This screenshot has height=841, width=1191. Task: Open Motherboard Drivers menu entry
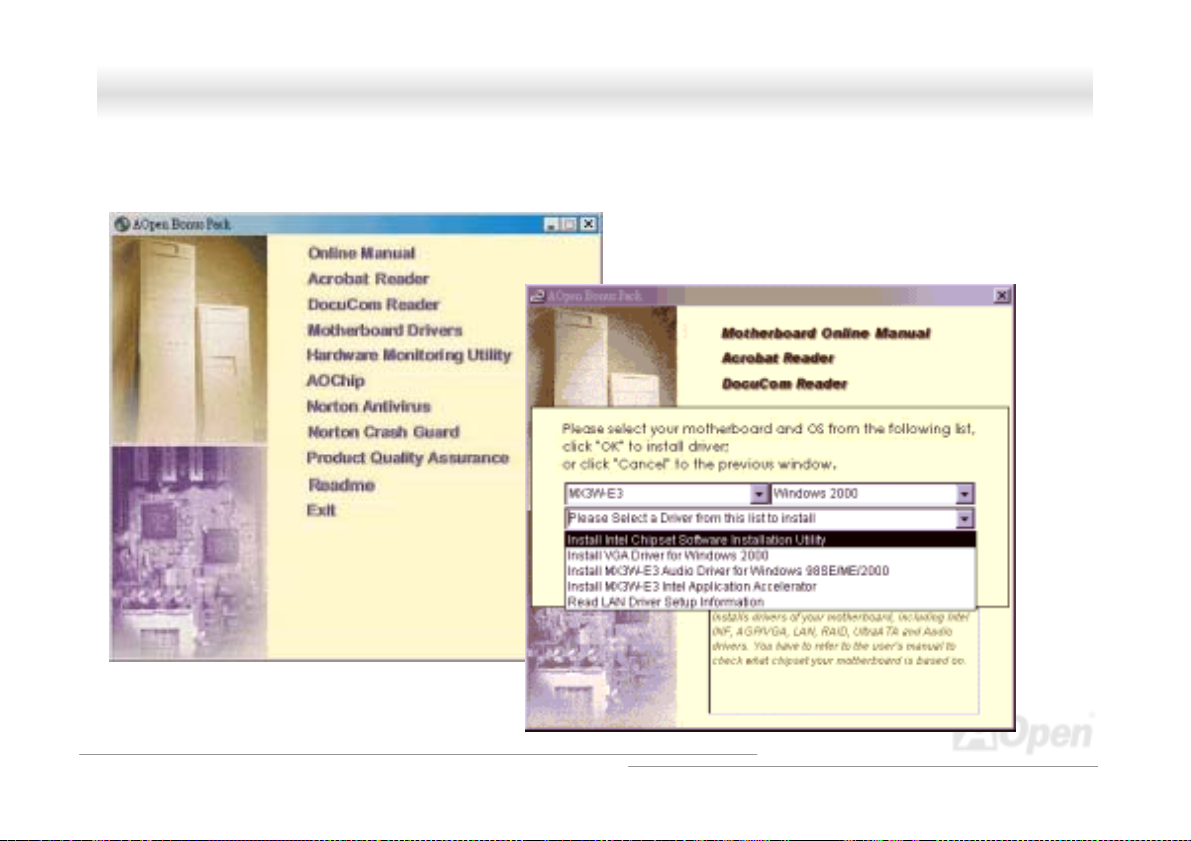(x=384, y=330)
